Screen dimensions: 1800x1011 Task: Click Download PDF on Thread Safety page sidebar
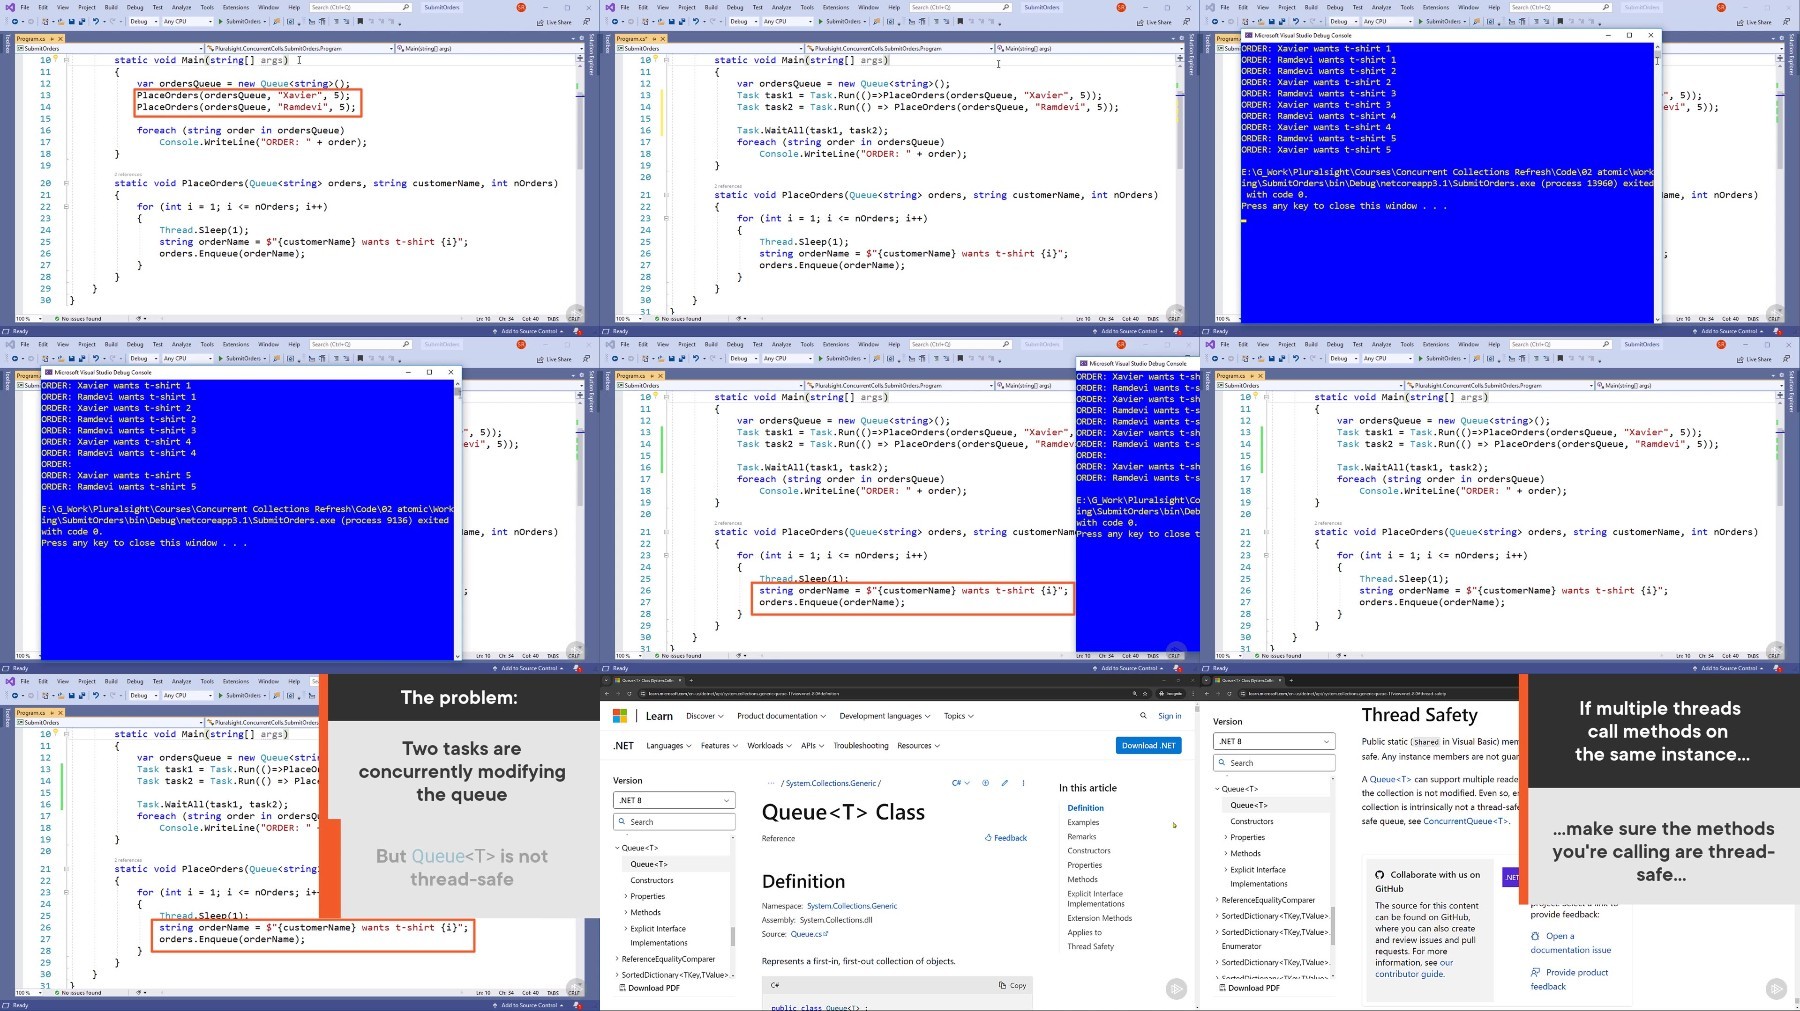pyautogui.click(x=1248, y=988)
